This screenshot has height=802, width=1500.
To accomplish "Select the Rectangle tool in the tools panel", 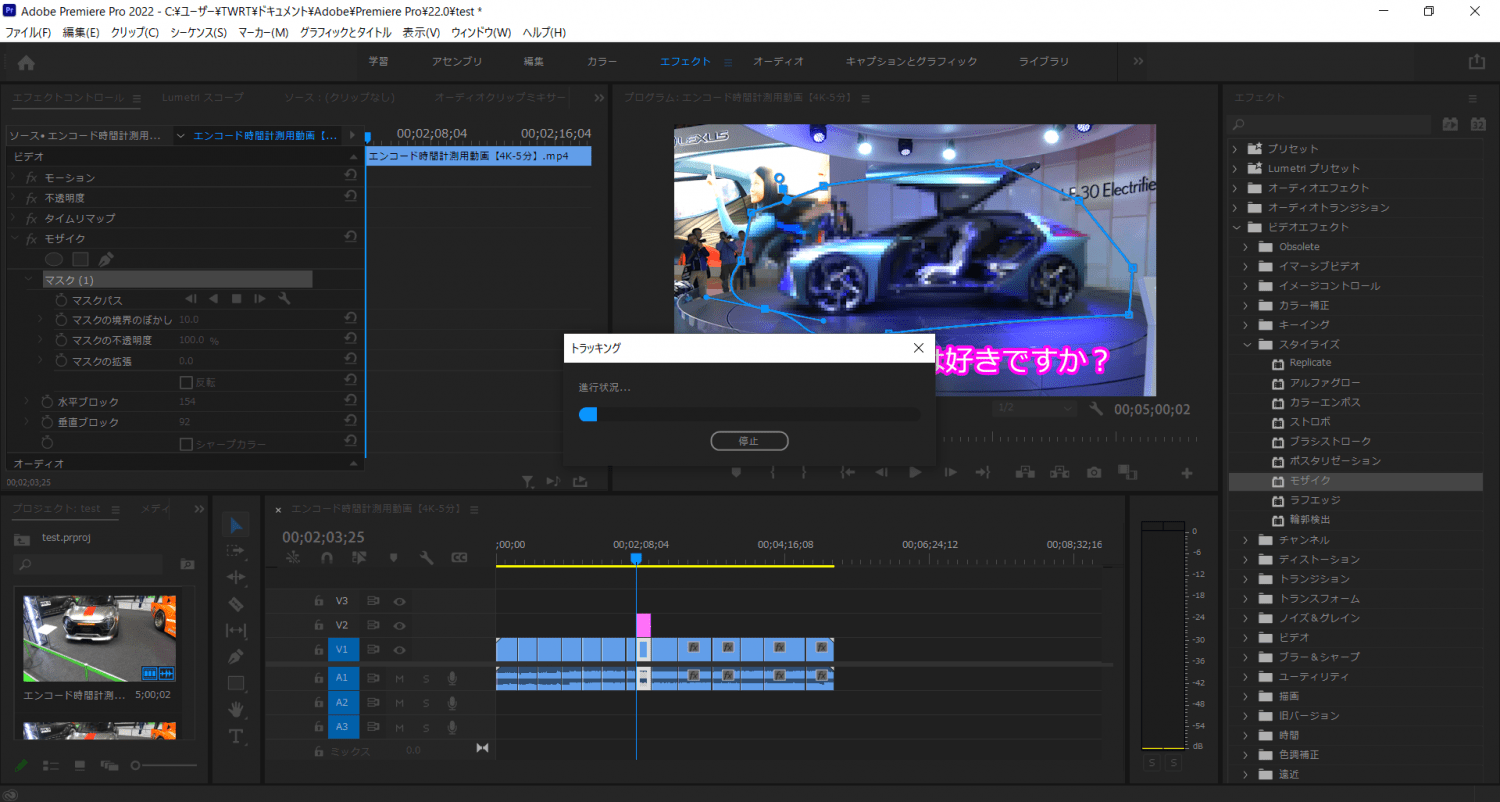I will point(236,683).
